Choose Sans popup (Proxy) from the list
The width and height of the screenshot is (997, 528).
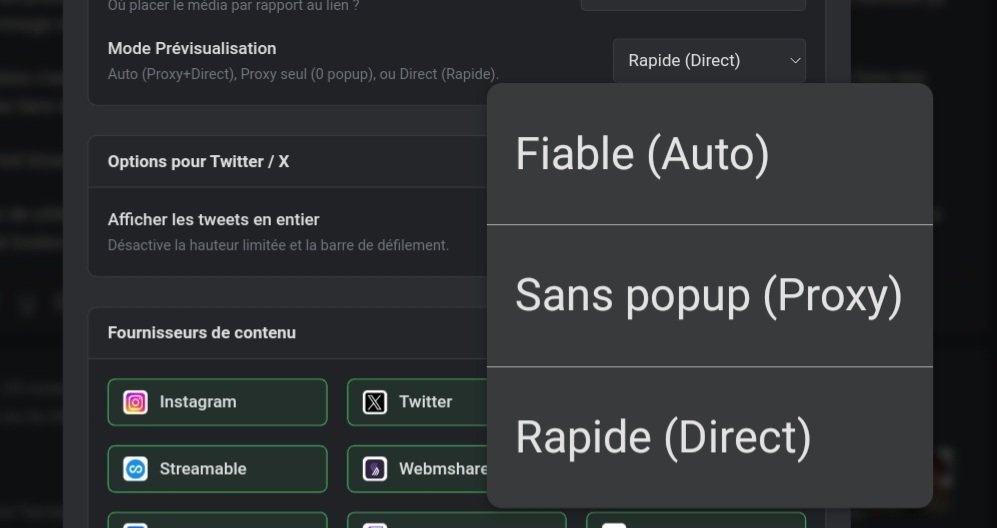(709, 296)
